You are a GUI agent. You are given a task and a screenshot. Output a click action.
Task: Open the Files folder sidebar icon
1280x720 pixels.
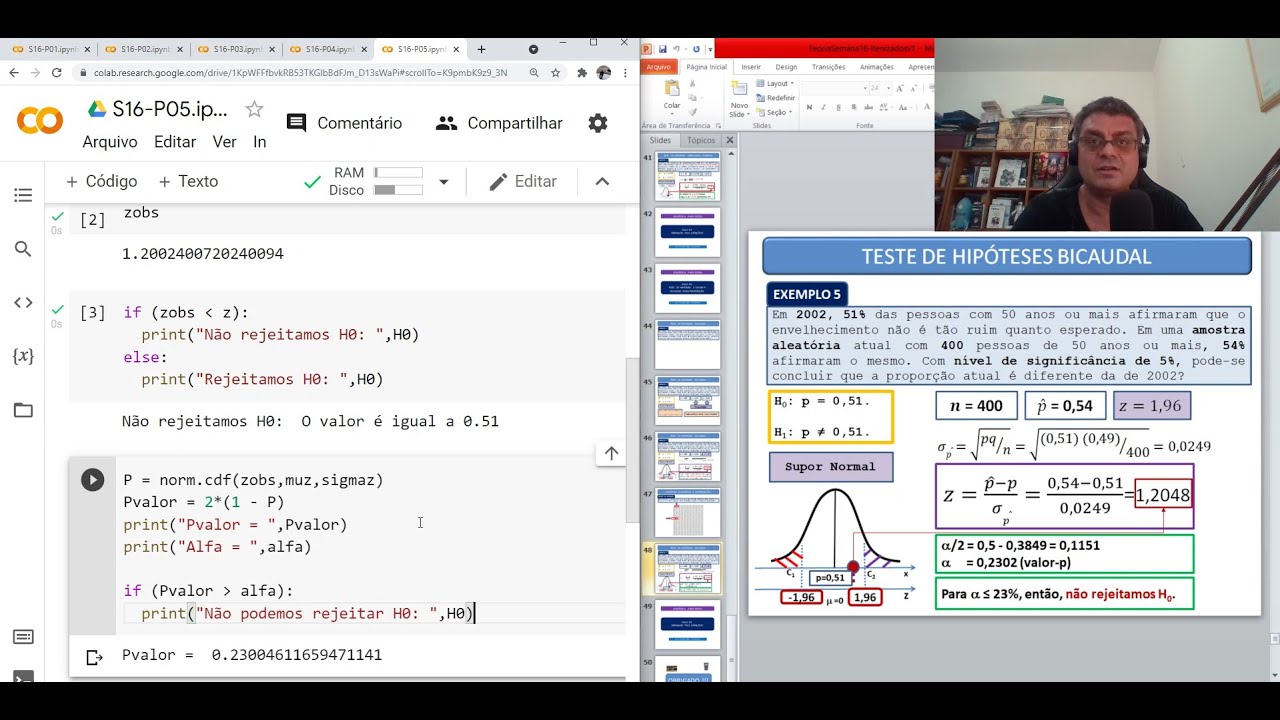tap(23, 410)
